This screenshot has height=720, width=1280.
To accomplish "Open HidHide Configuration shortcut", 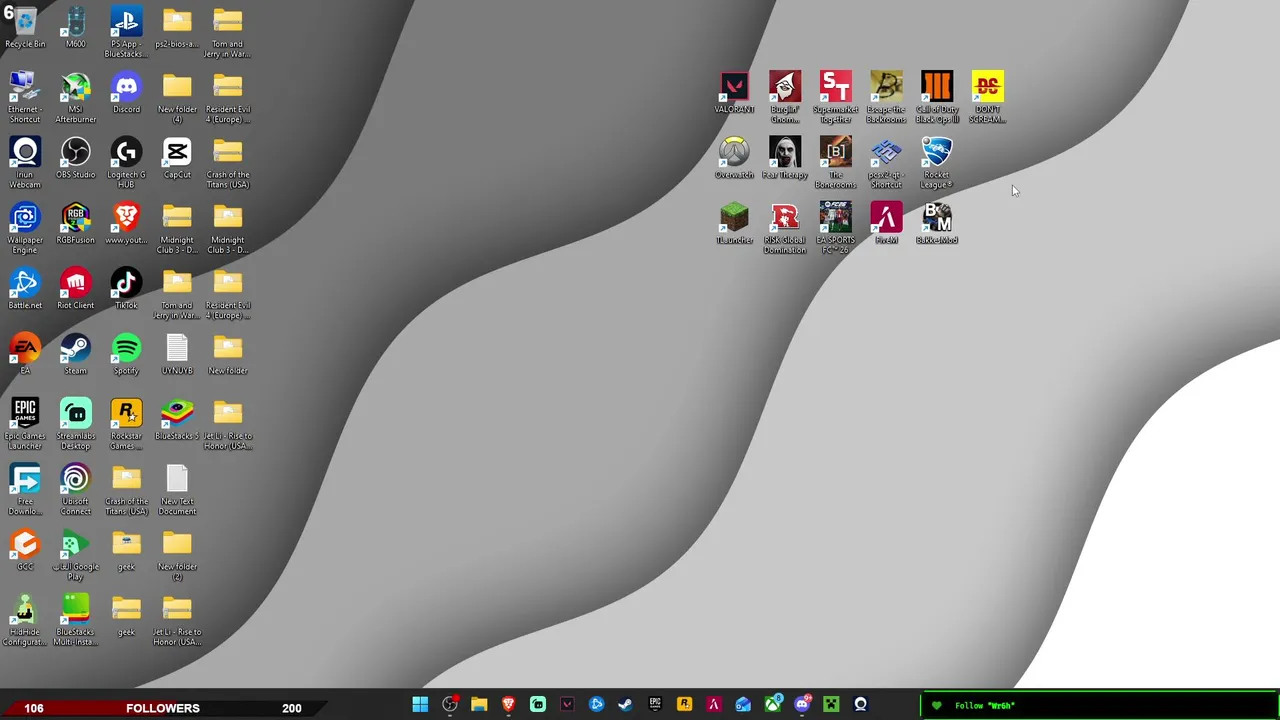I will [25, 620].
